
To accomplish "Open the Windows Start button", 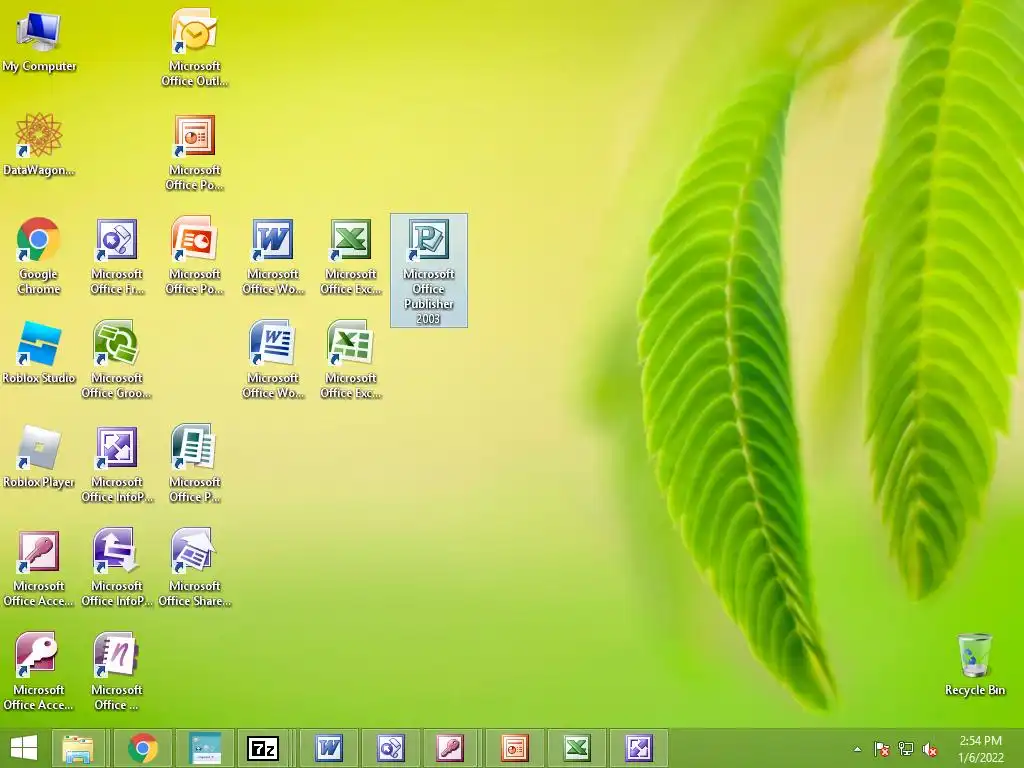I will (x=24, y=748).
